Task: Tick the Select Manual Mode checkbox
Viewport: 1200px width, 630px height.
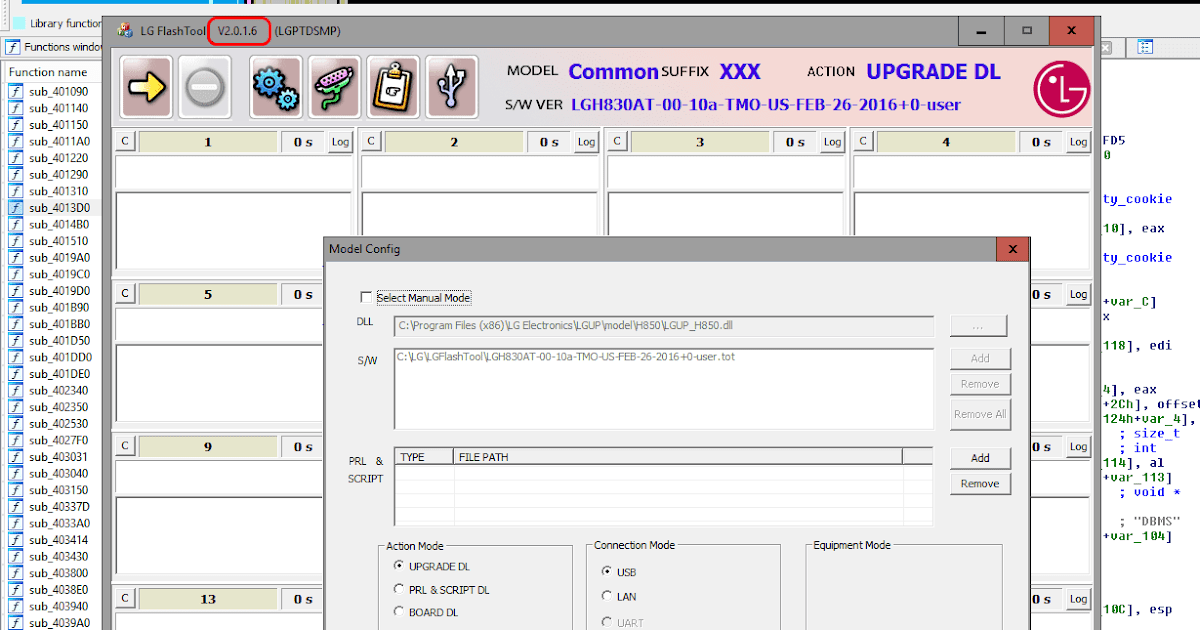Action: click(x=366, y=297)
